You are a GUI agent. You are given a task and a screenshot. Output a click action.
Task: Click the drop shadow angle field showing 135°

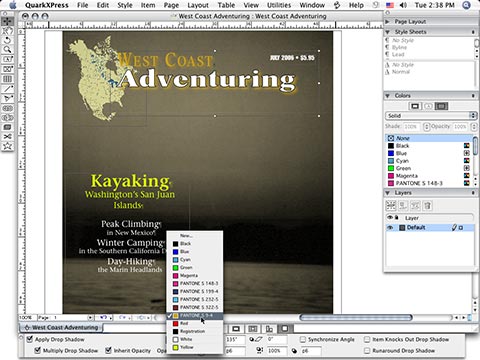point(236,340)
